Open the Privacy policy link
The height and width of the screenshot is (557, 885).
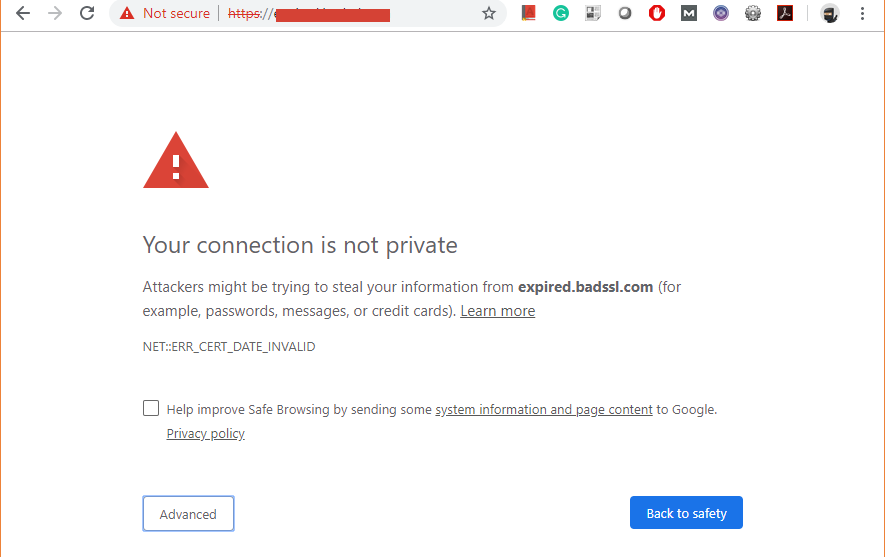point(205,434)
